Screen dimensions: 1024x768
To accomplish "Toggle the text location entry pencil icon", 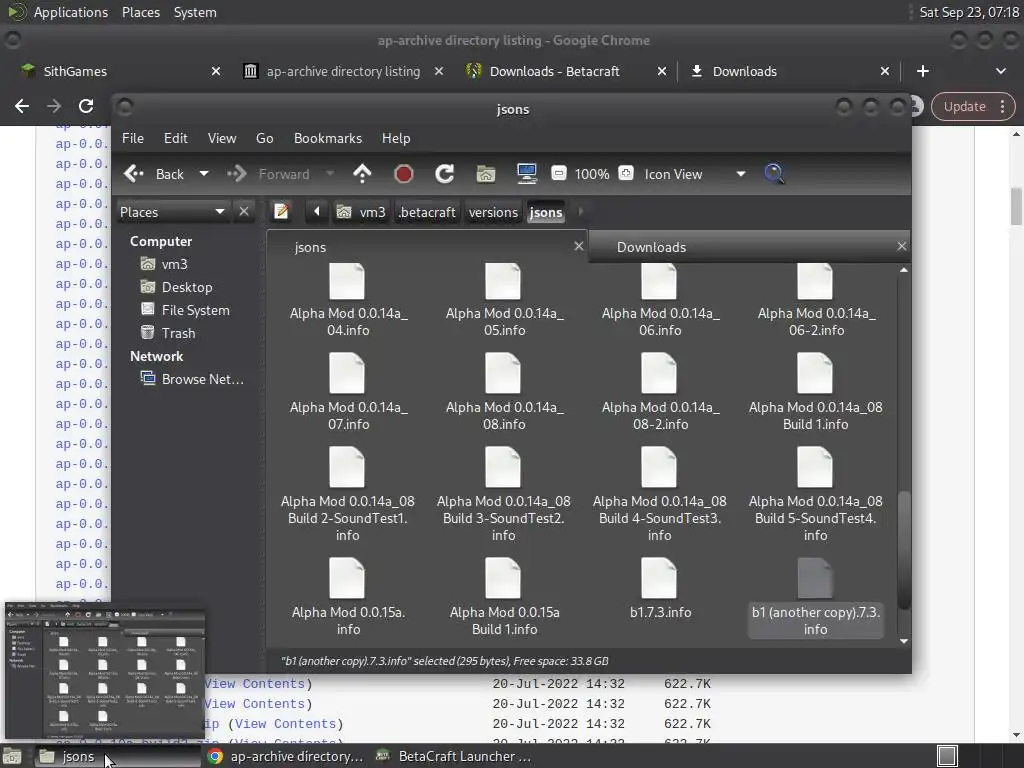I will pyautogui.click(x=281, y=212).
